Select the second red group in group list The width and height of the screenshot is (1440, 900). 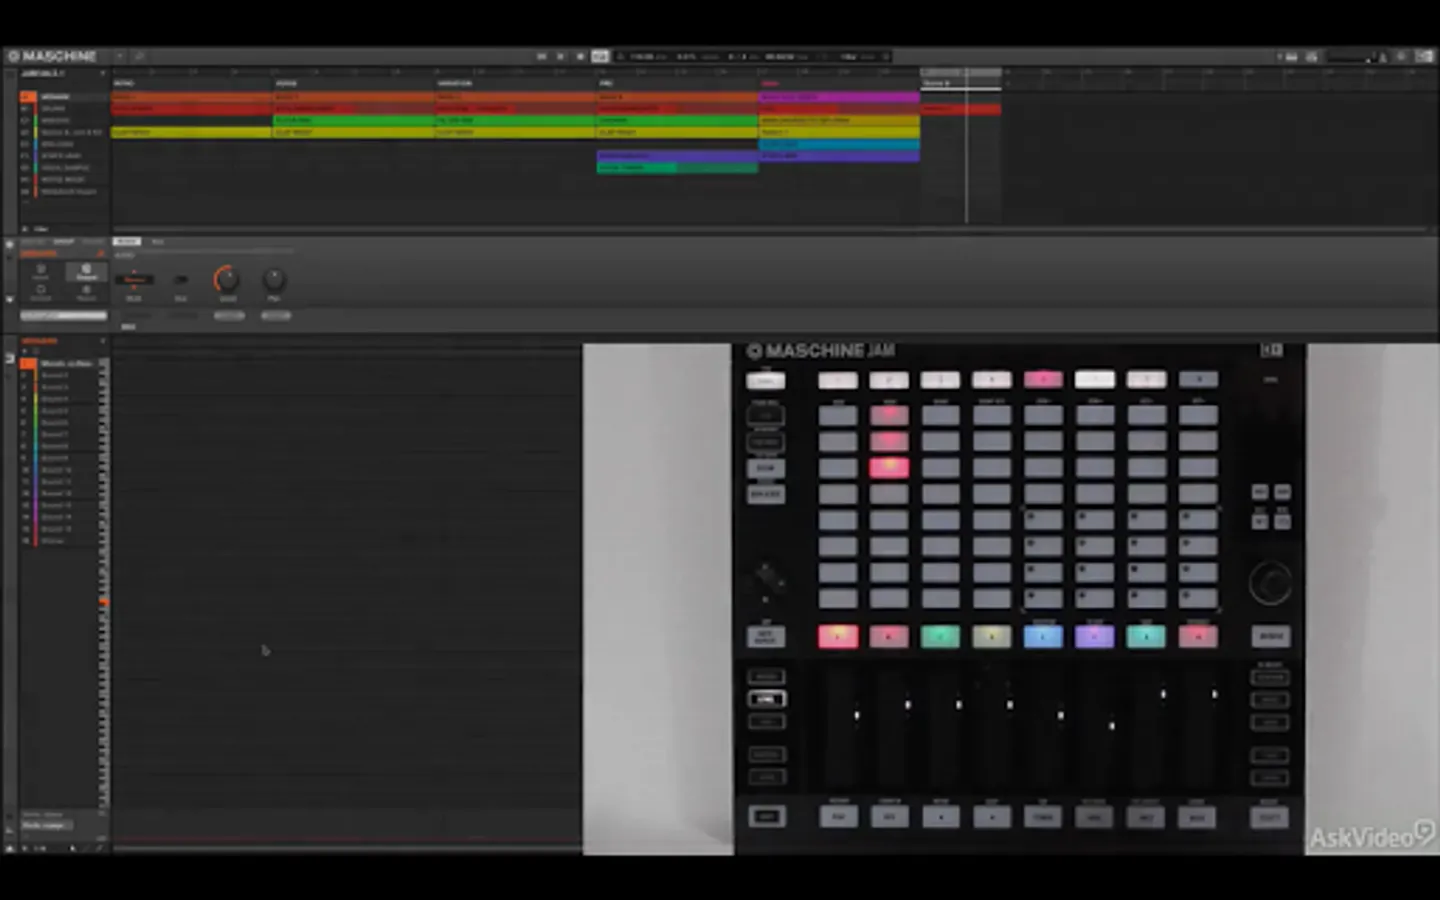pyautogui.click(x=62, y=109)
